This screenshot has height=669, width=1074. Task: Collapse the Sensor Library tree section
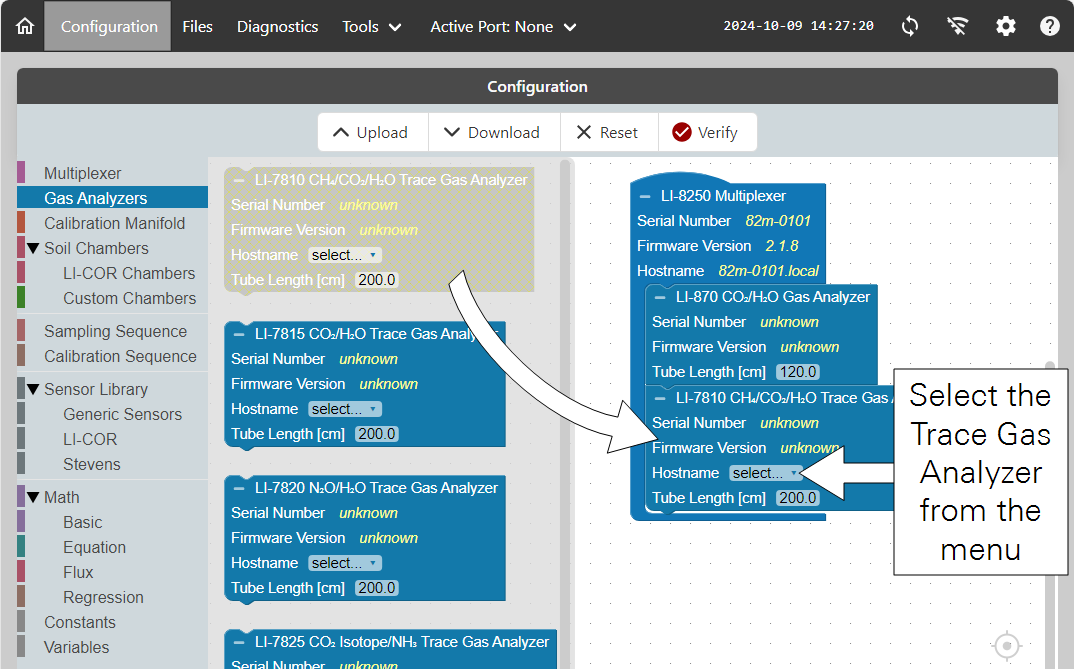pyautogui.click(x=33, y=389)
